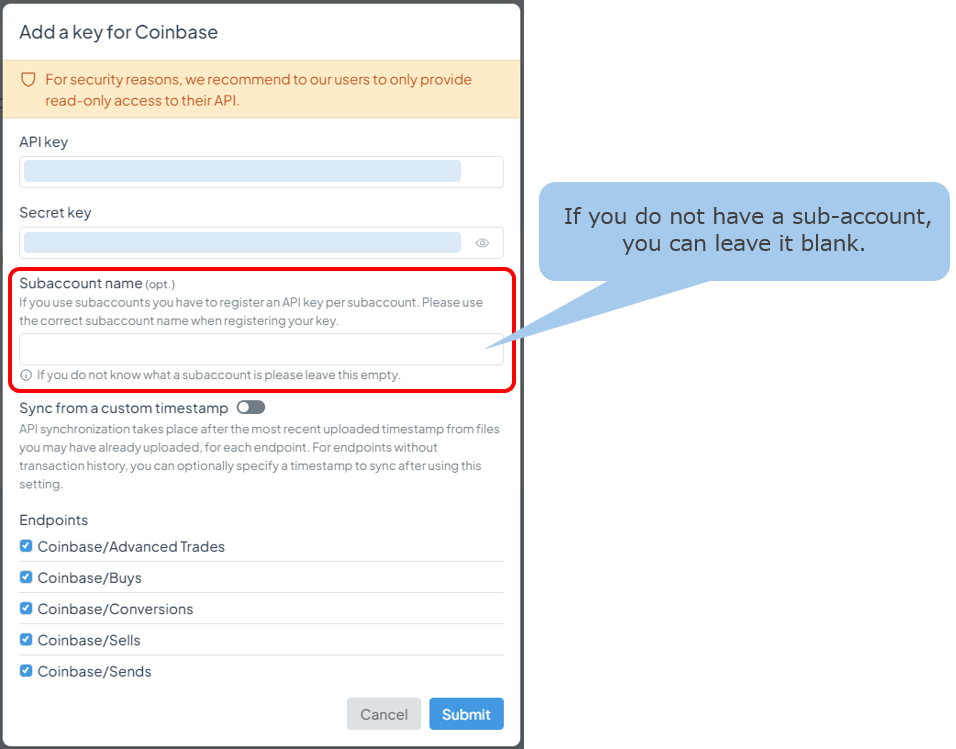The width and height of the screenshot is (956, 749).
Task: Click the Endpoints section heading
Action: [x=54, y=520]
